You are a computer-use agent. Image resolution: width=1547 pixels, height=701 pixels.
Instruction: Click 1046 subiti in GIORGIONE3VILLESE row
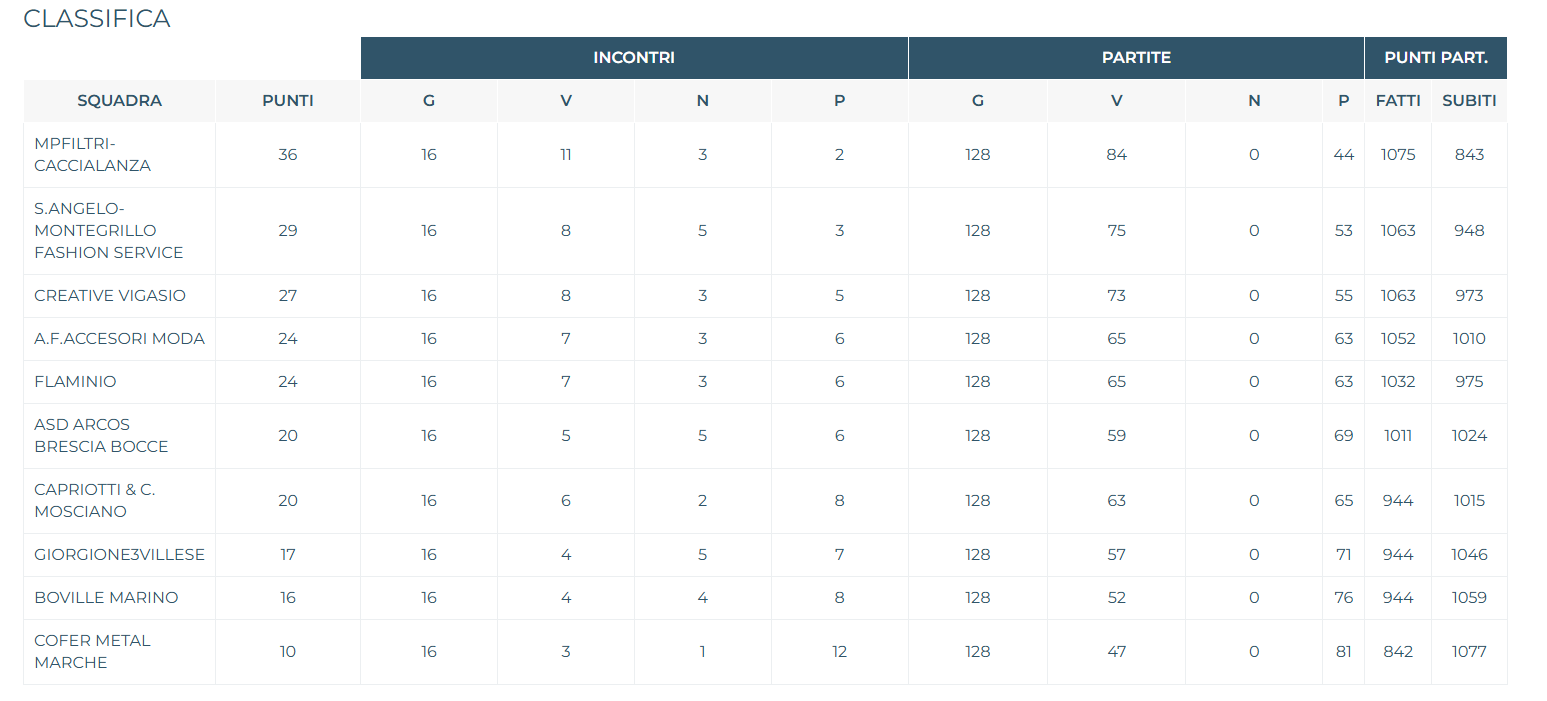point(1469,555)
